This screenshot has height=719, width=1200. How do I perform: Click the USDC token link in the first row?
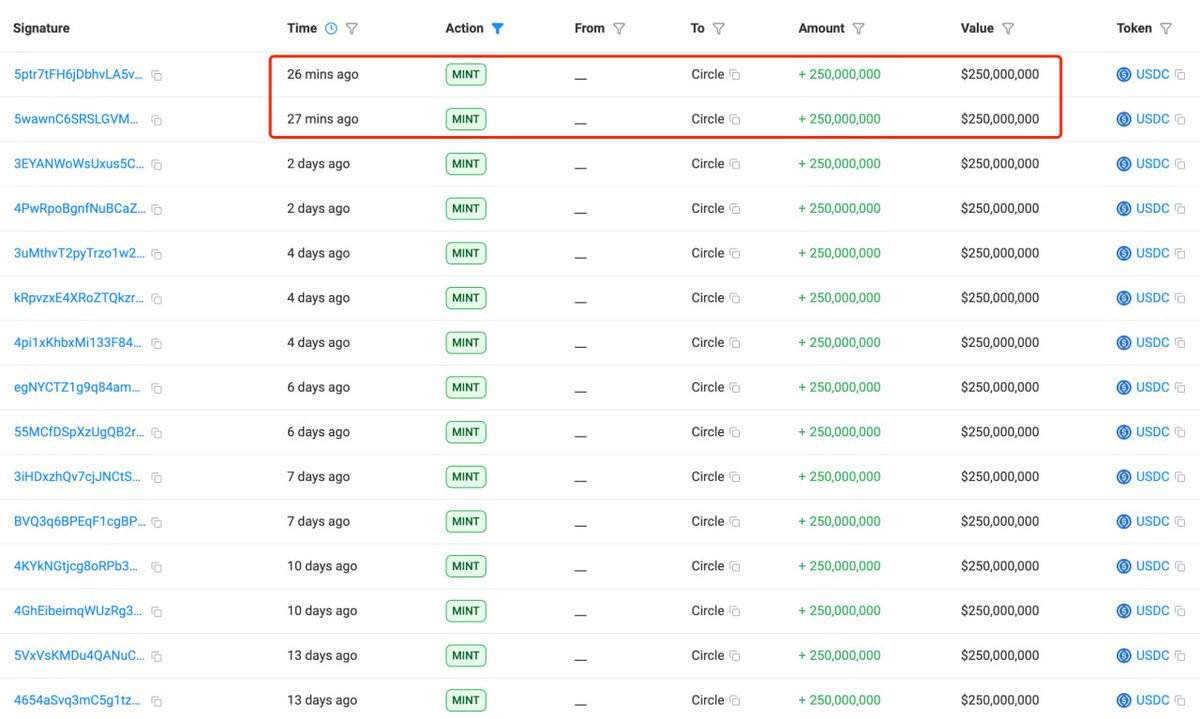1150,73
